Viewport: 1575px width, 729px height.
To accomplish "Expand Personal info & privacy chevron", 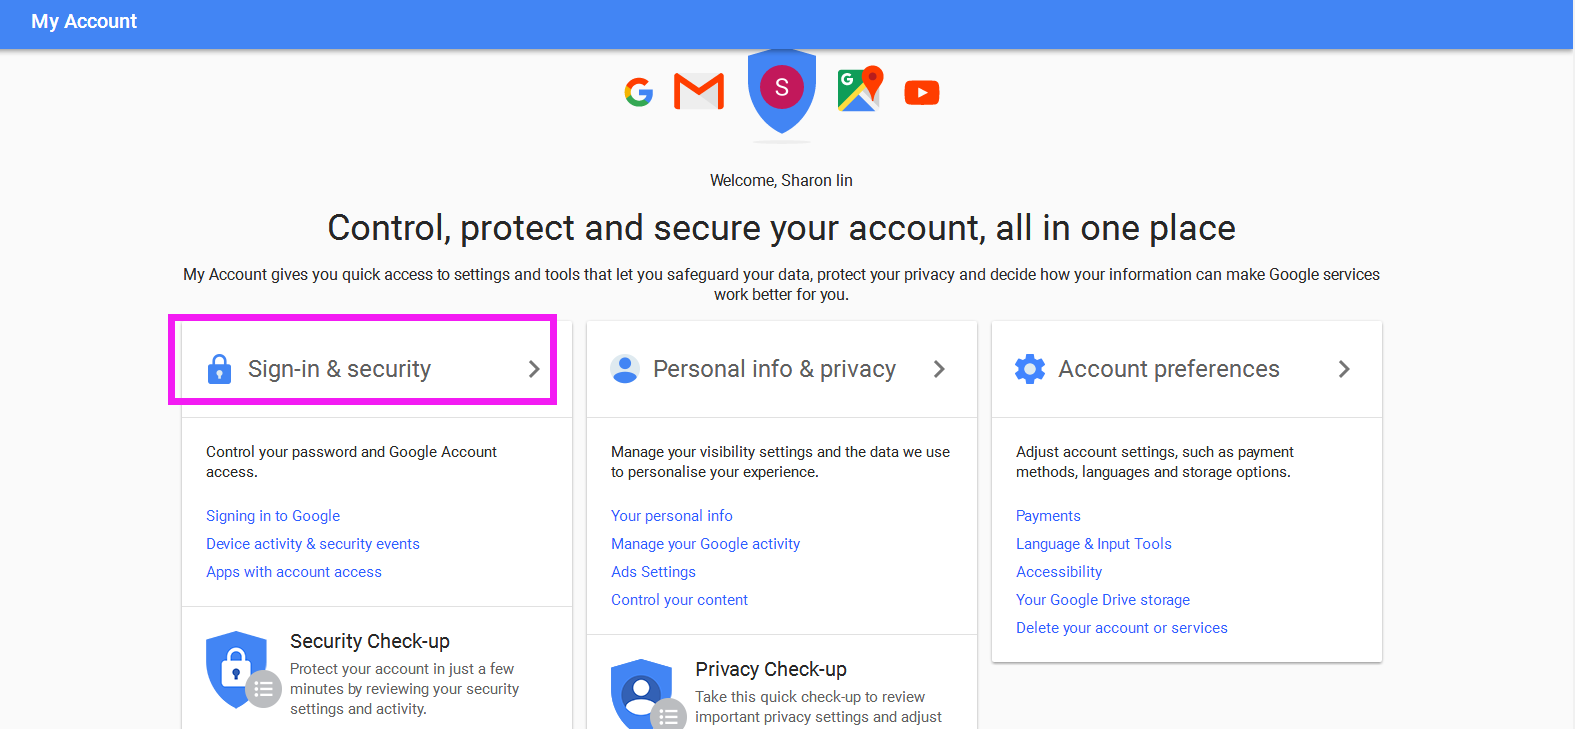I will (939, 369).
